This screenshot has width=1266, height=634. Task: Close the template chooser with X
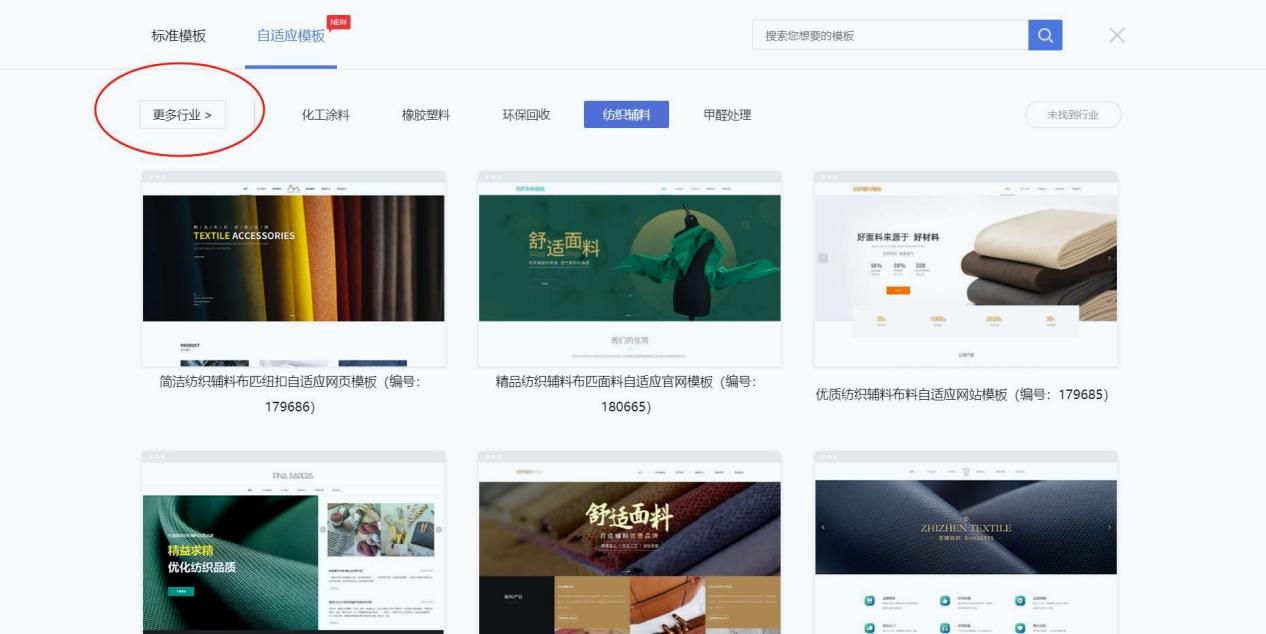coord(1117,35)
